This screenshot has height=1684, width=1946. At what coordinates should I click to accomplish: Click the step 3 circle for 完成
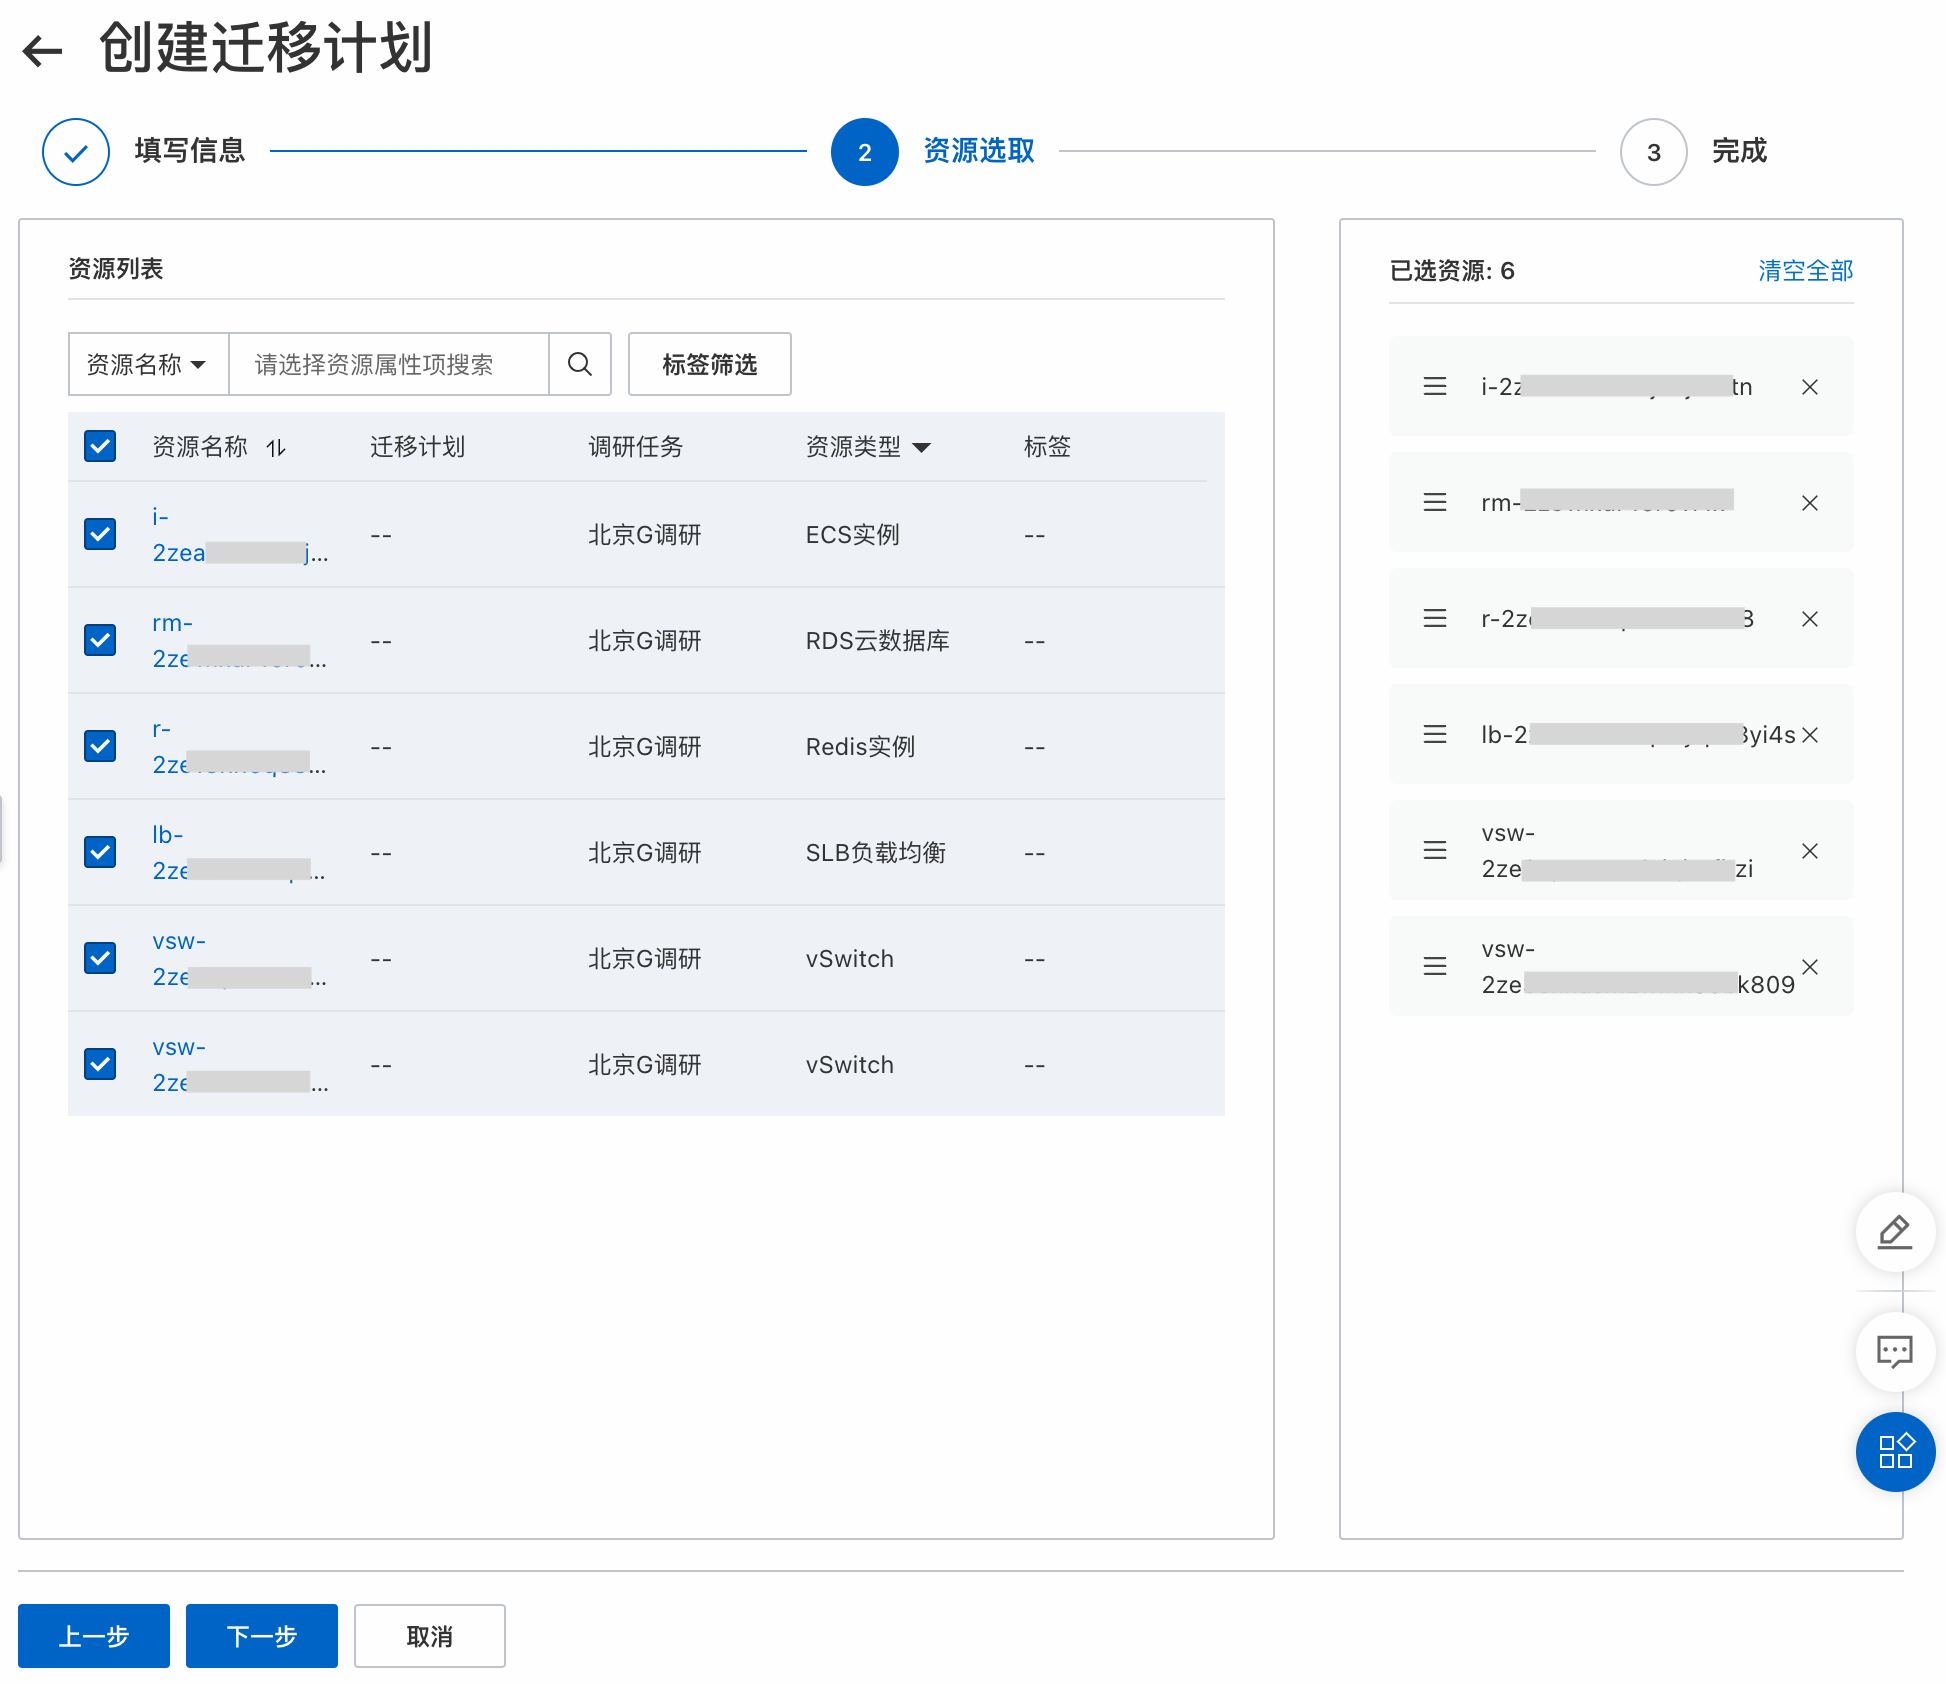pos(1654,152)
